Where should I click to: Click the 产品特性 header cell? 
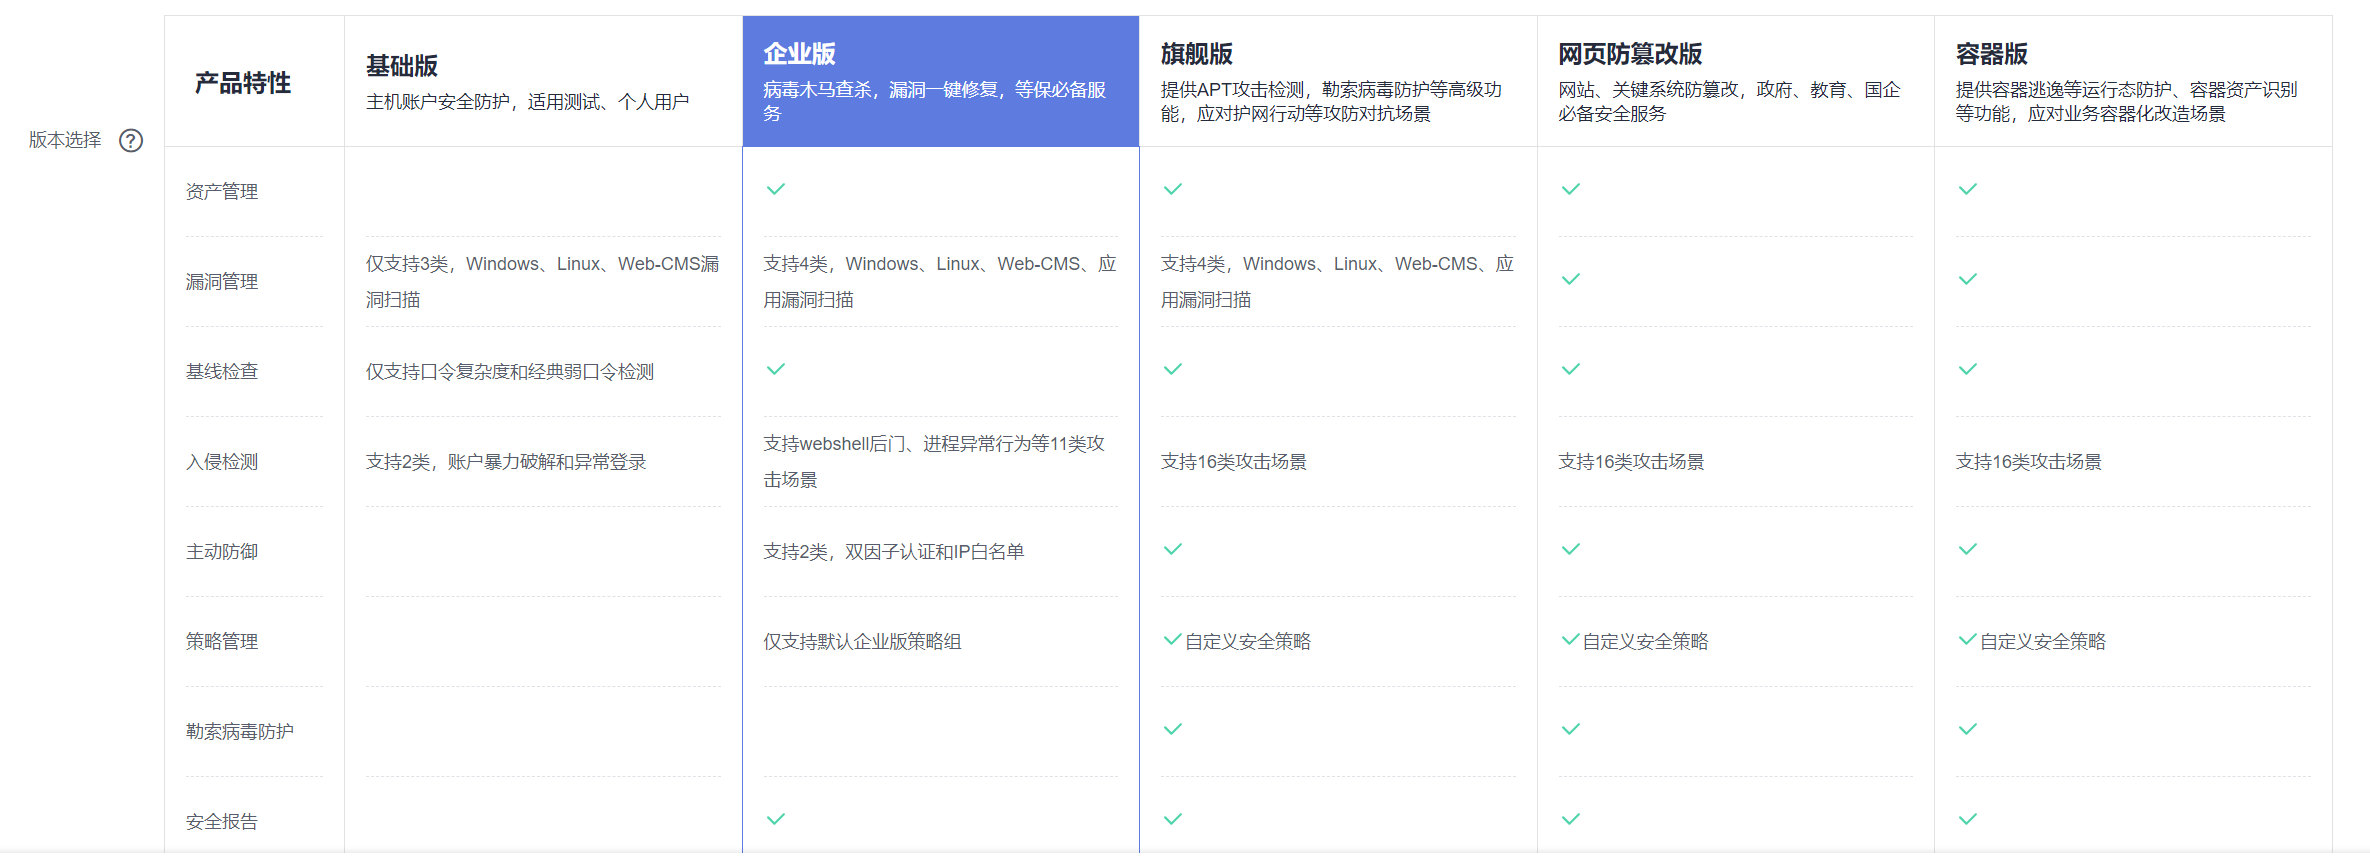coord(243,83)
